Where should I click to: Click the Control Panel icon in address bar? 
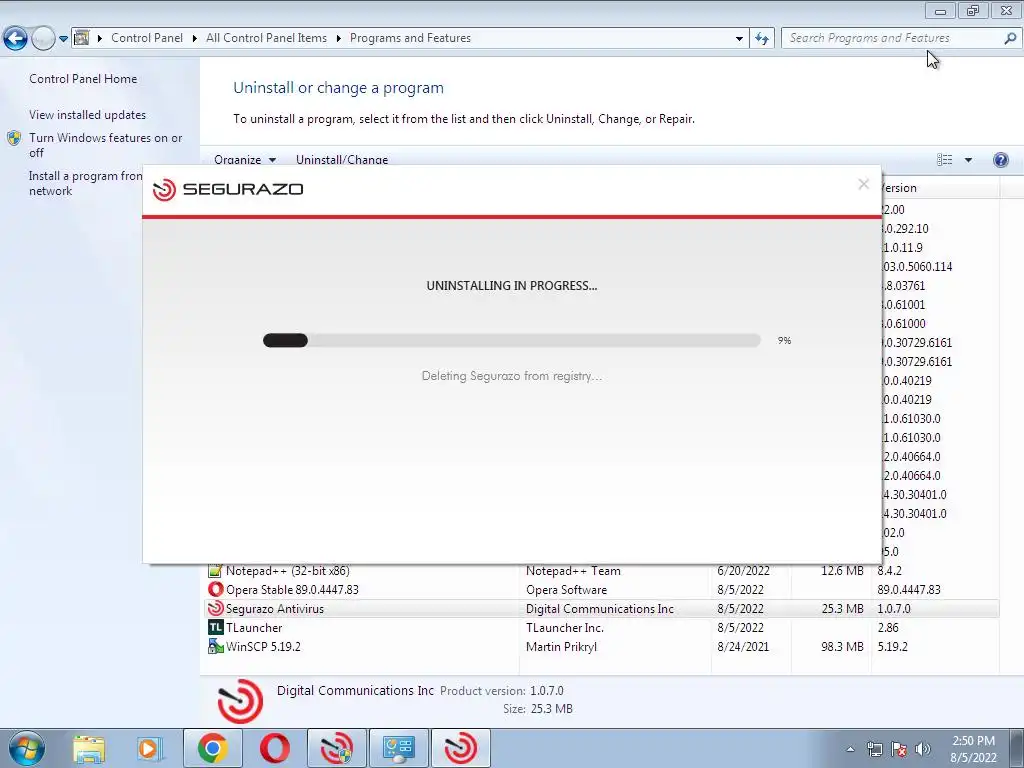pyautogui.click(x=82, y=38)
